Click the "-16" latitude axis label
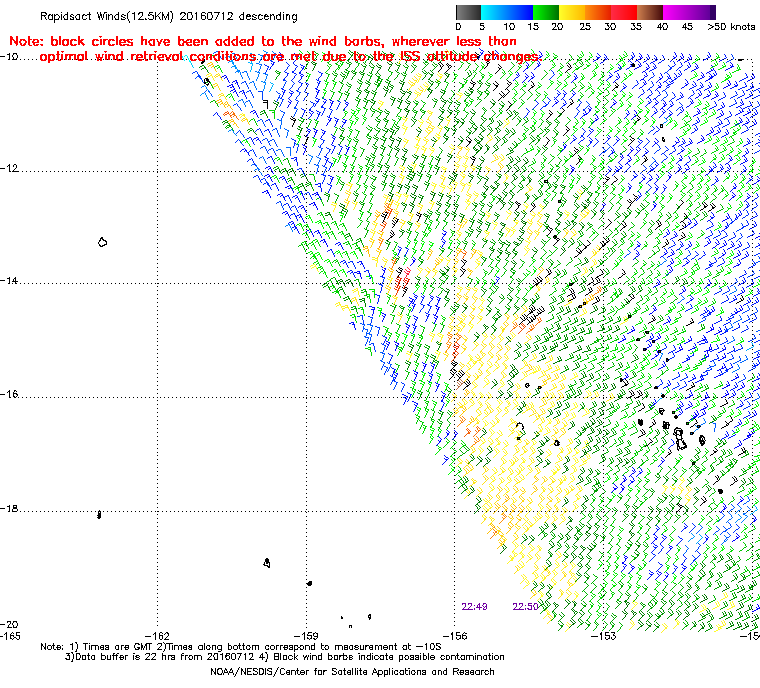The image size is (760, 688). pos(9,394)
